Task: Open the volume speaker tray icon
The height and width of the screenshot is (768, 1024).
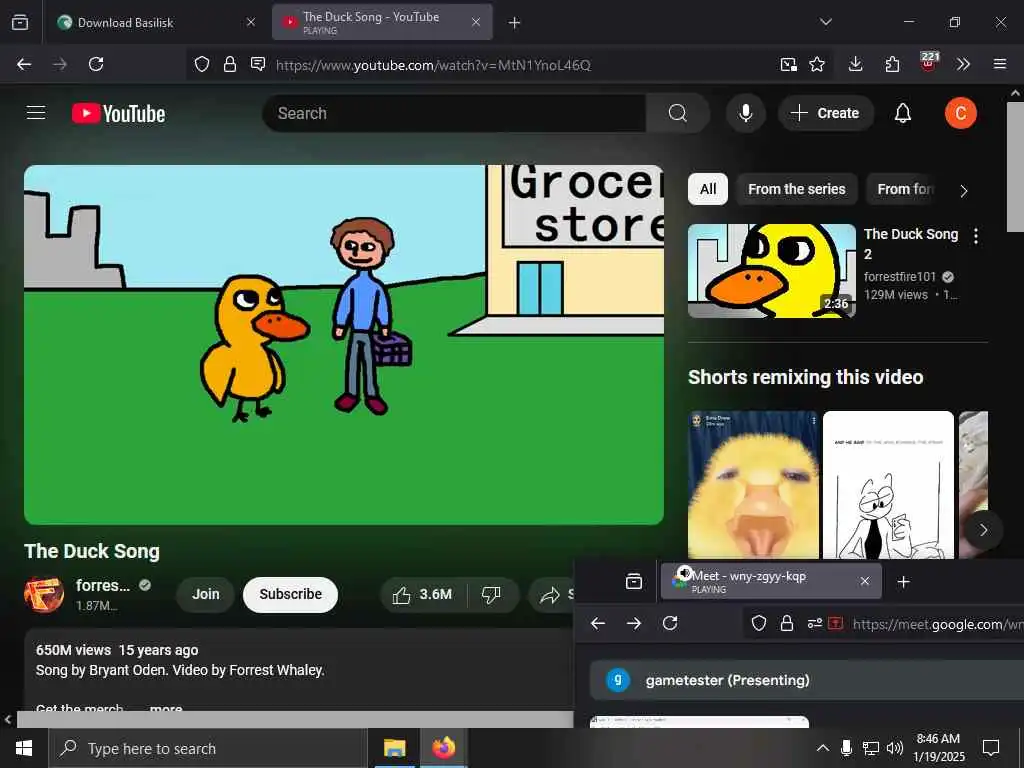Action: click(895, 748)
